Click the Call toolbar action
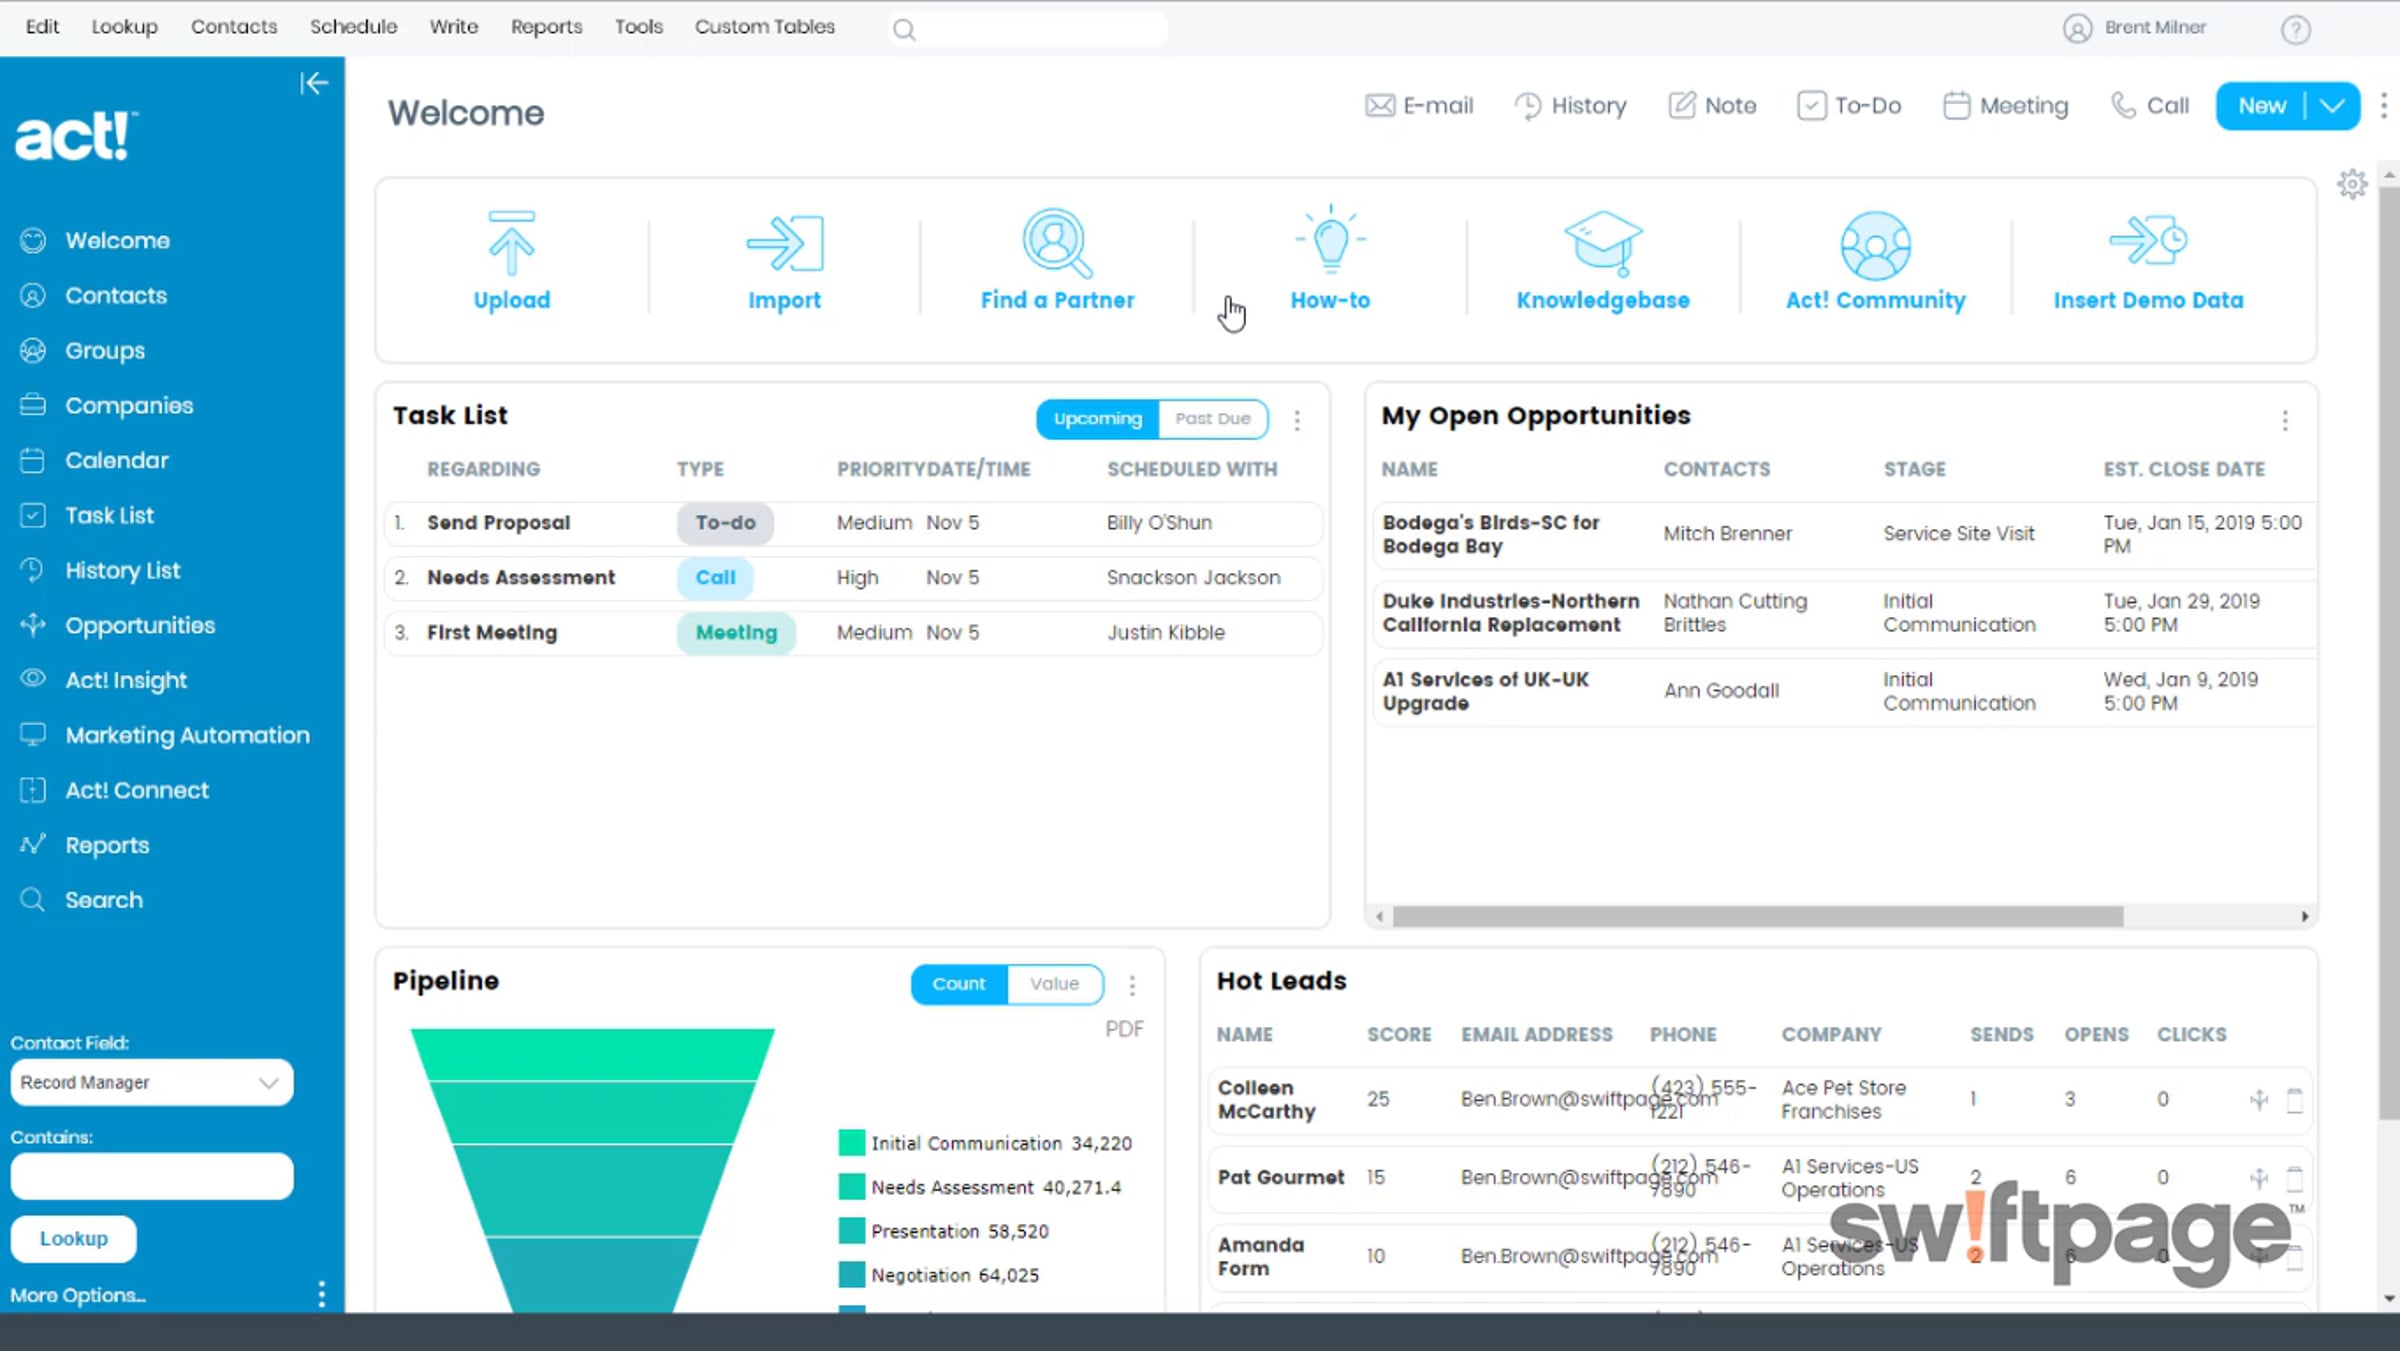 tap(2149, 105)
